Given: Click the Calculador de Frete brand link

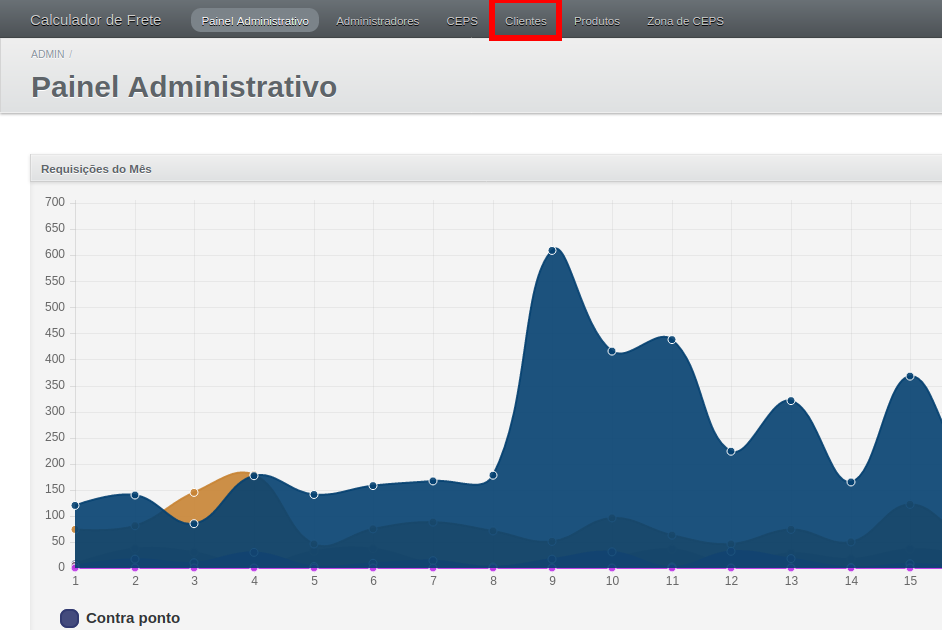Looking at the screenshot, I should point(96,20).
